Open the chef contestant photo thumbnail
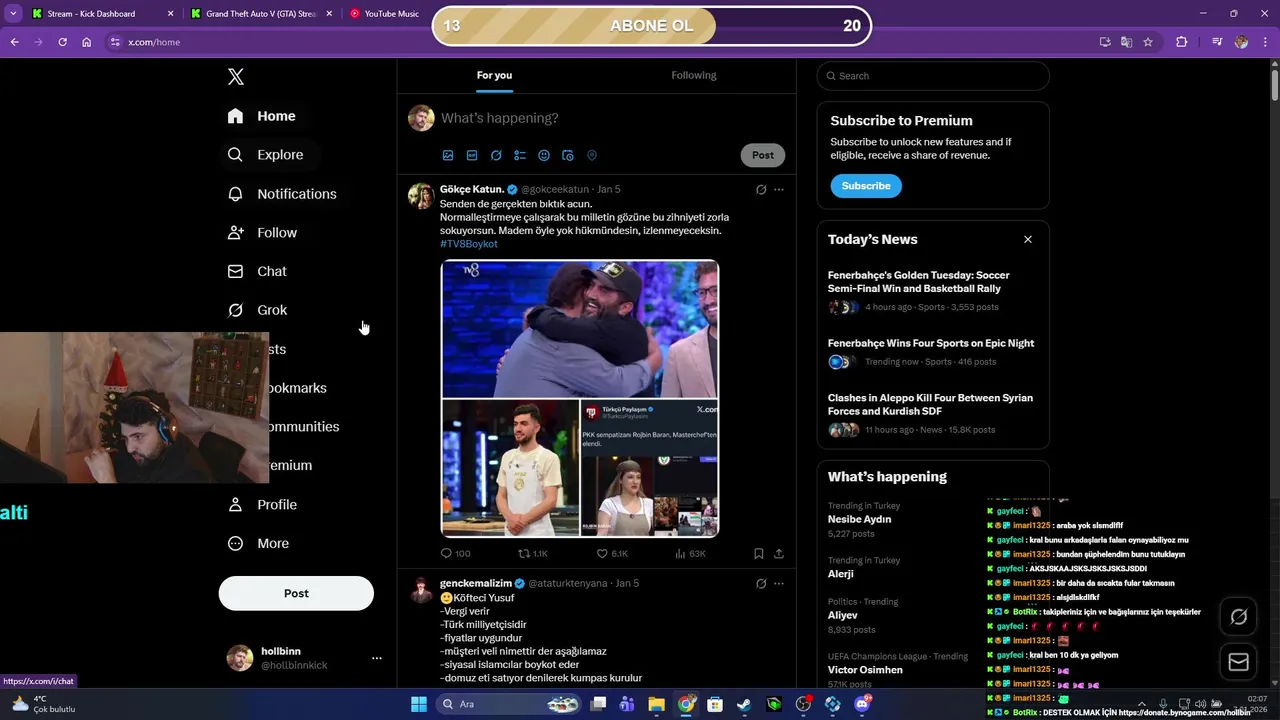The image size is (1280, 720). point(510,468)
